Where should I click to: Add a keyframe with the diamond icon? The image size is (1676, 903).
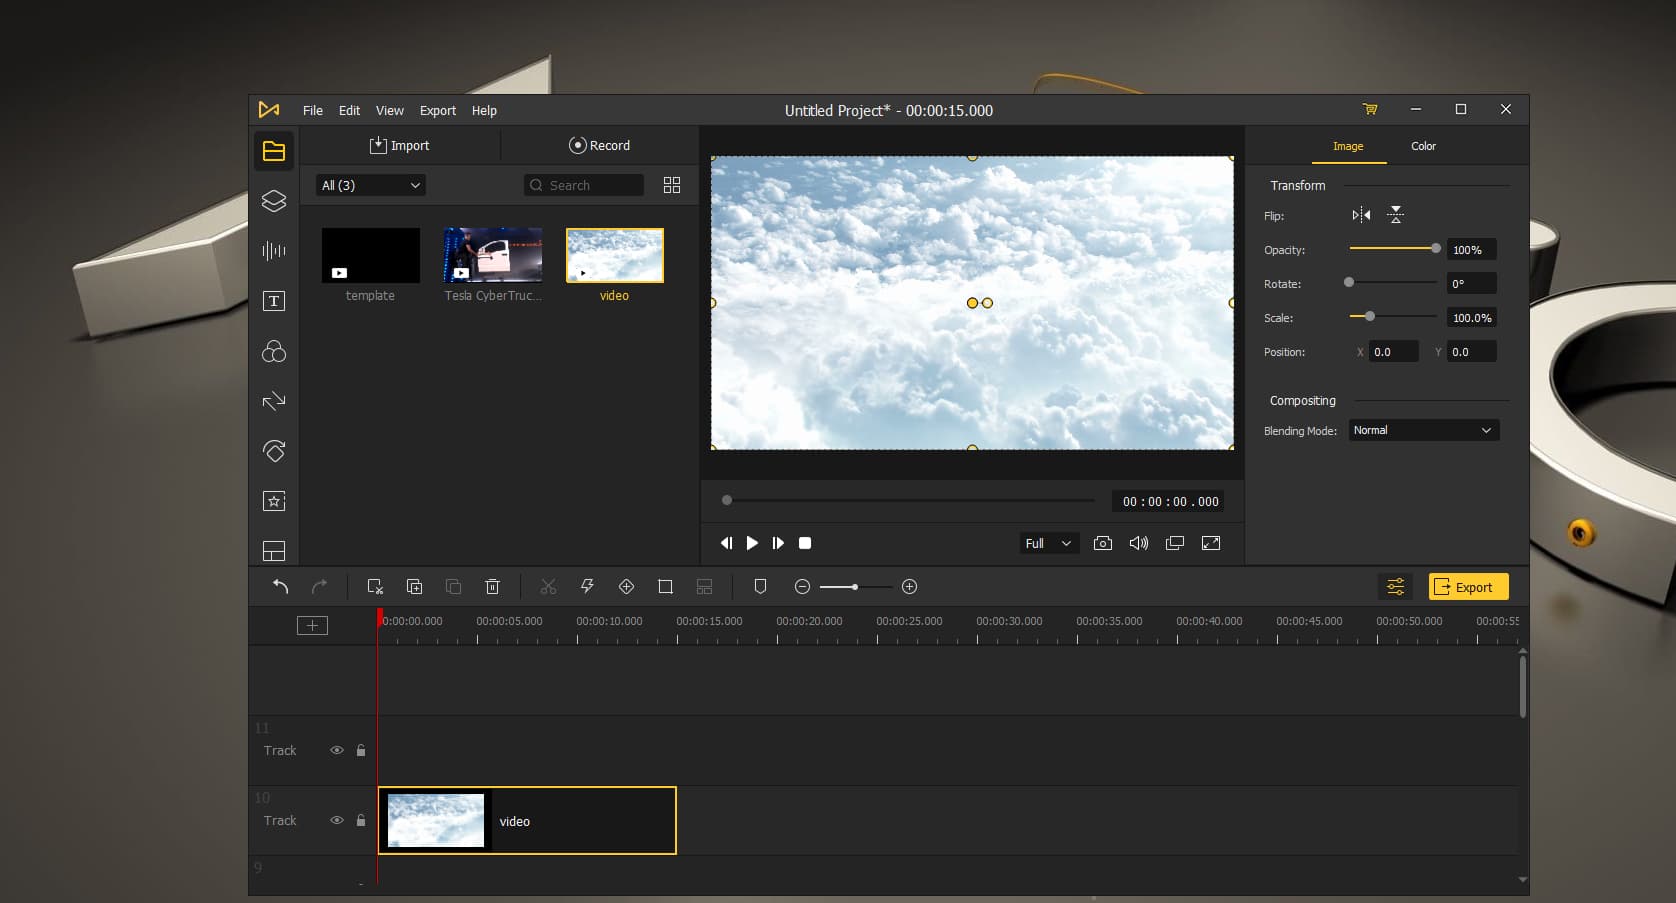pos(627,587)
